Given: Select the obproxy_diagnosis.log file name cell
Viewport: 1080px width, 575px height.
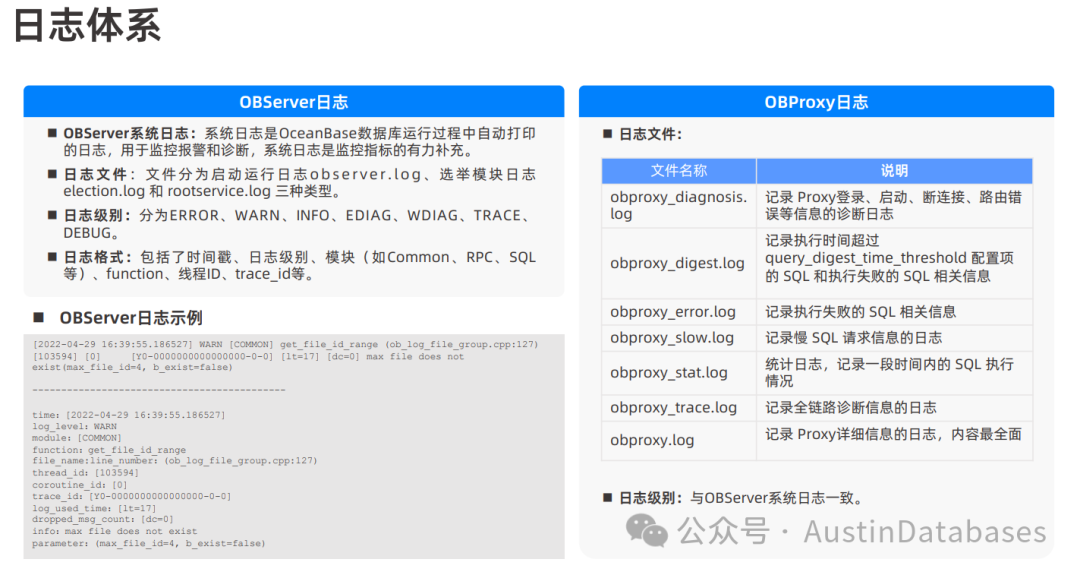Looking at the screenshot, I should tap(678, 205).
